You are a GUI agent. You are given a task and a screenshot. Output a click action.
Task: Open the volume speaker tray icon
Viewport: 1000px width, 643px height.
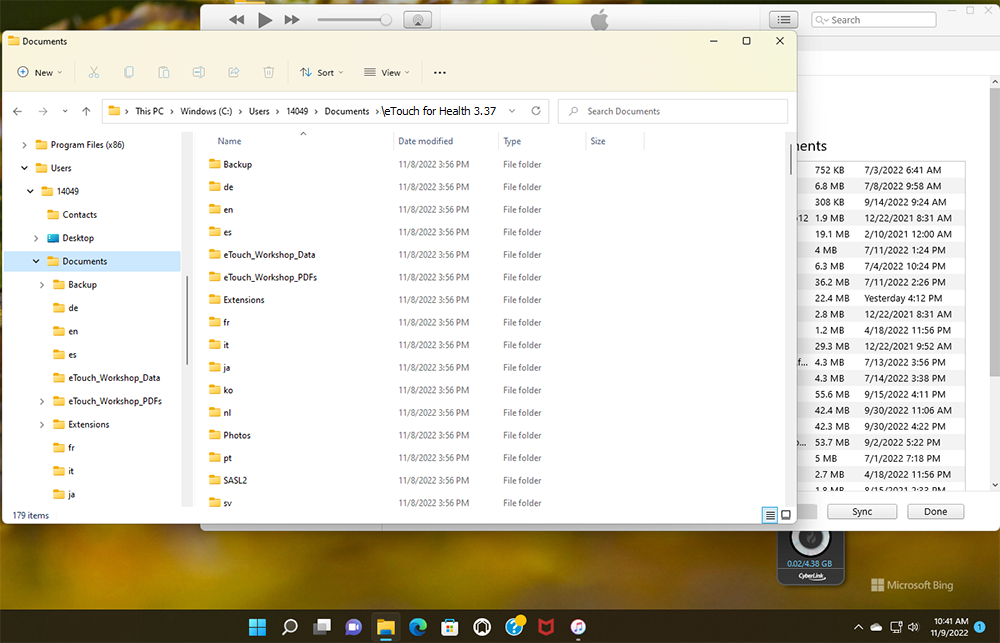pyautogui.click(x=913, y=627)
